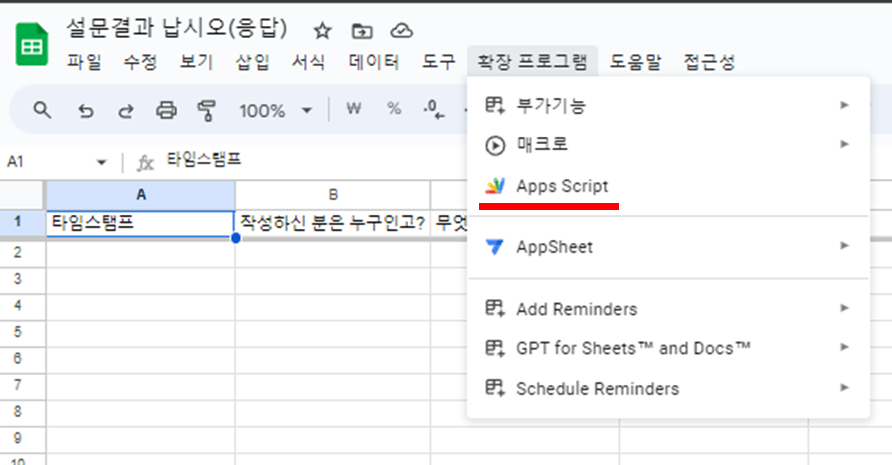Click the move to folder icon
Screen dimensions: 892x465
pyautogui.click(x=362, y=31)
